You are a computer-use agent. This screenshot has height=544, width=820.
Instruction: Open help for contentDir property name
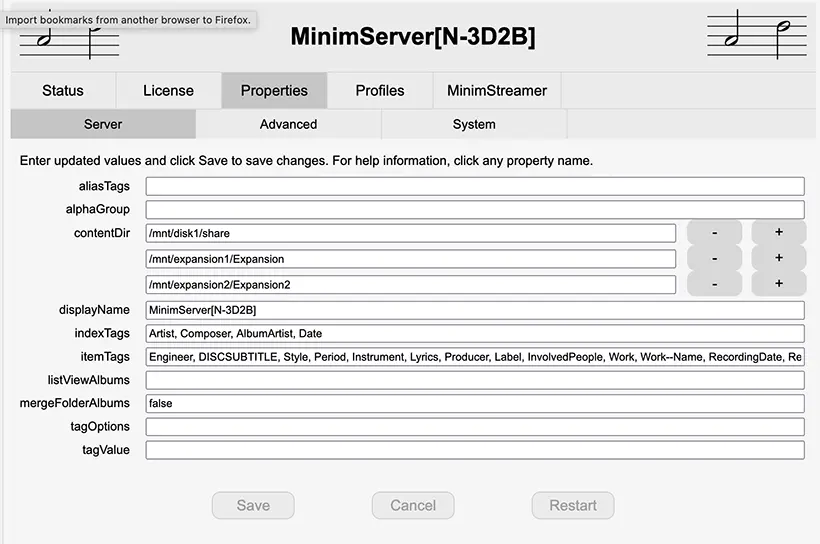[x=102, y=233]
